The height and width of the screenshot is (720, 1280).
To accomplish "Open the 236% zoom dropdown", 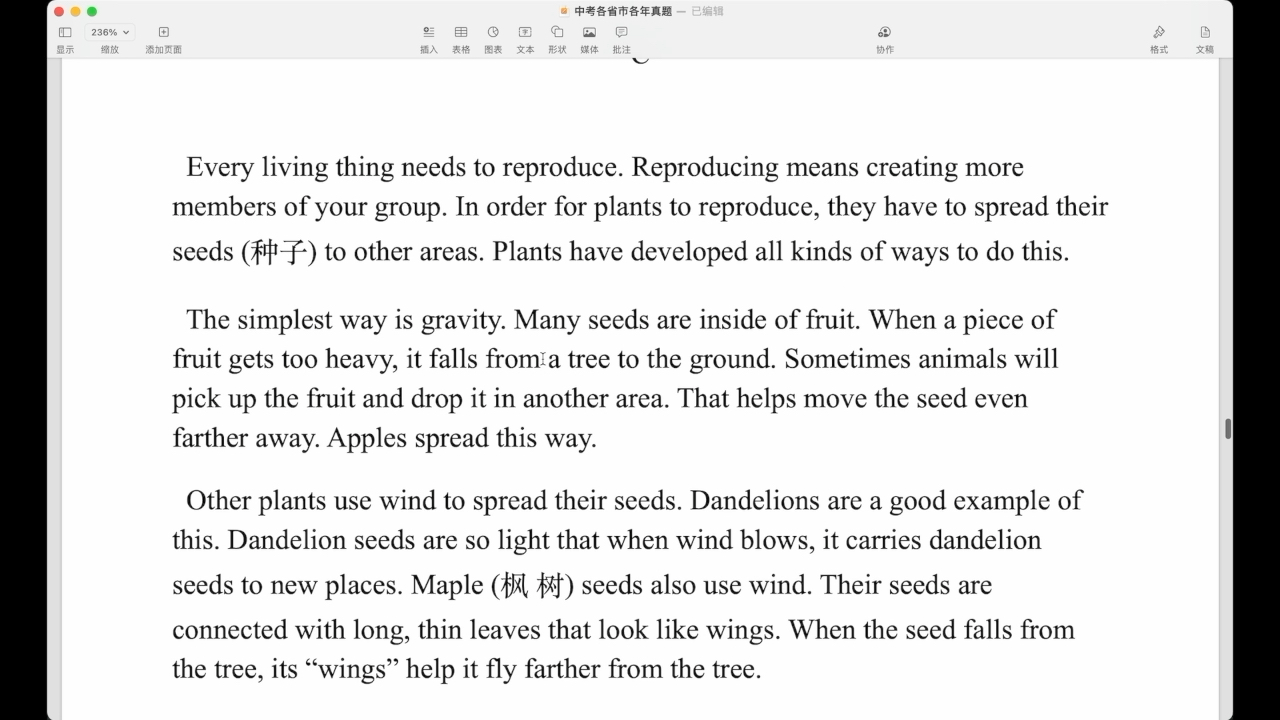I will [x=110, y=32].
